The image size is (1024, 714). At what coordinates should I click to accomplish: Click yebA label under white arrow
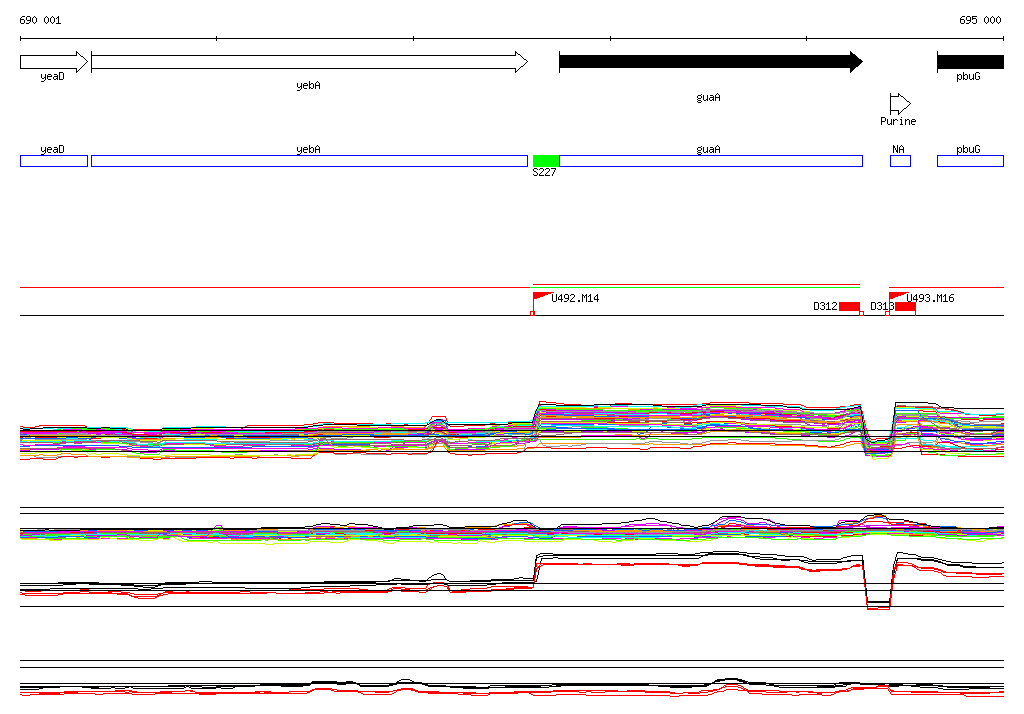point(308,86)
